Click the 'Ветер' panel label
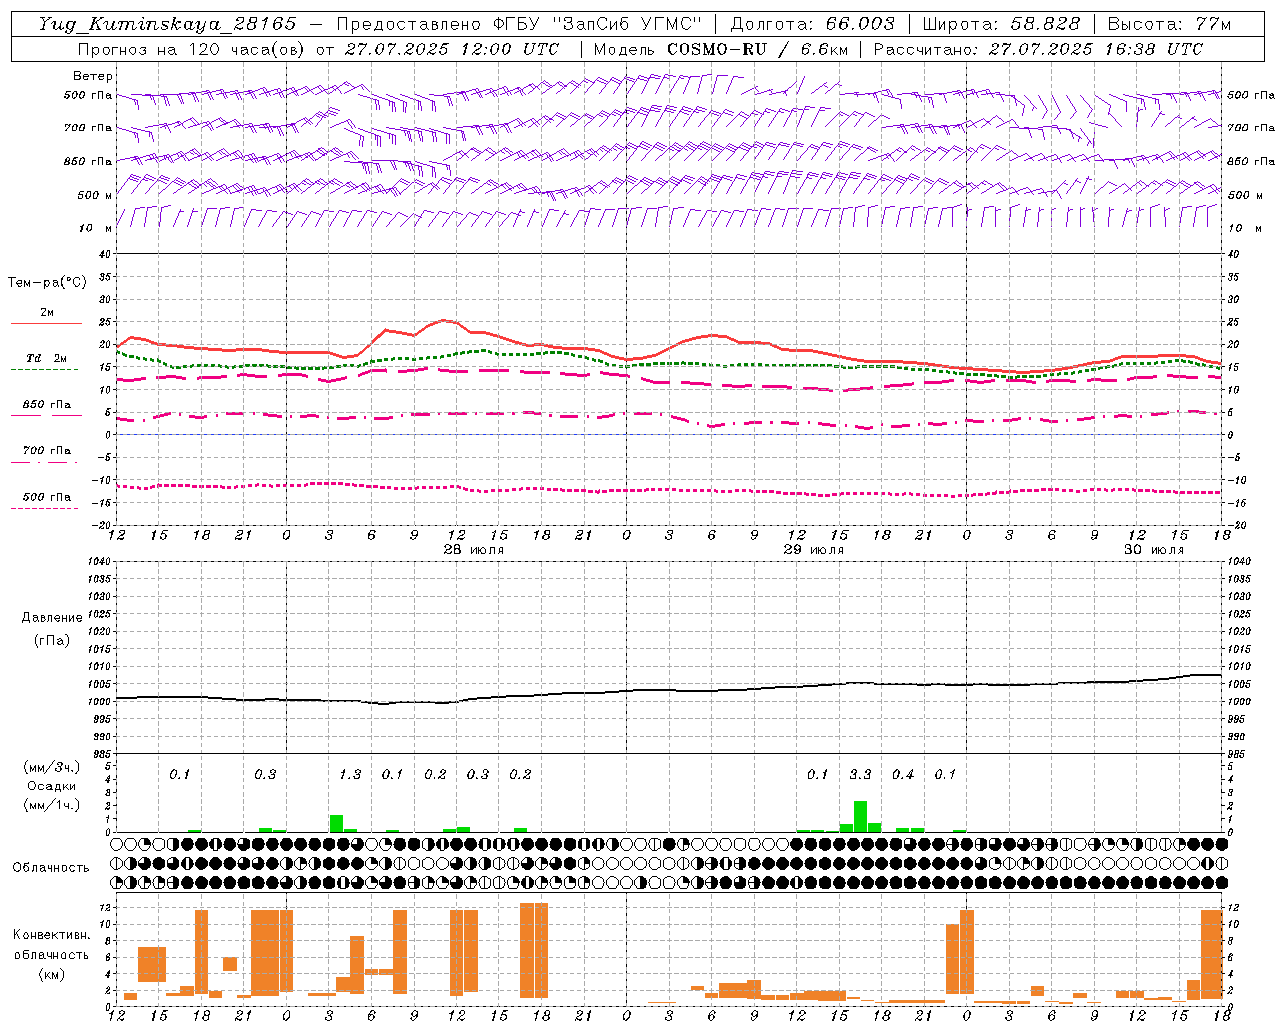1280x1024 pixels. point(93,76)
